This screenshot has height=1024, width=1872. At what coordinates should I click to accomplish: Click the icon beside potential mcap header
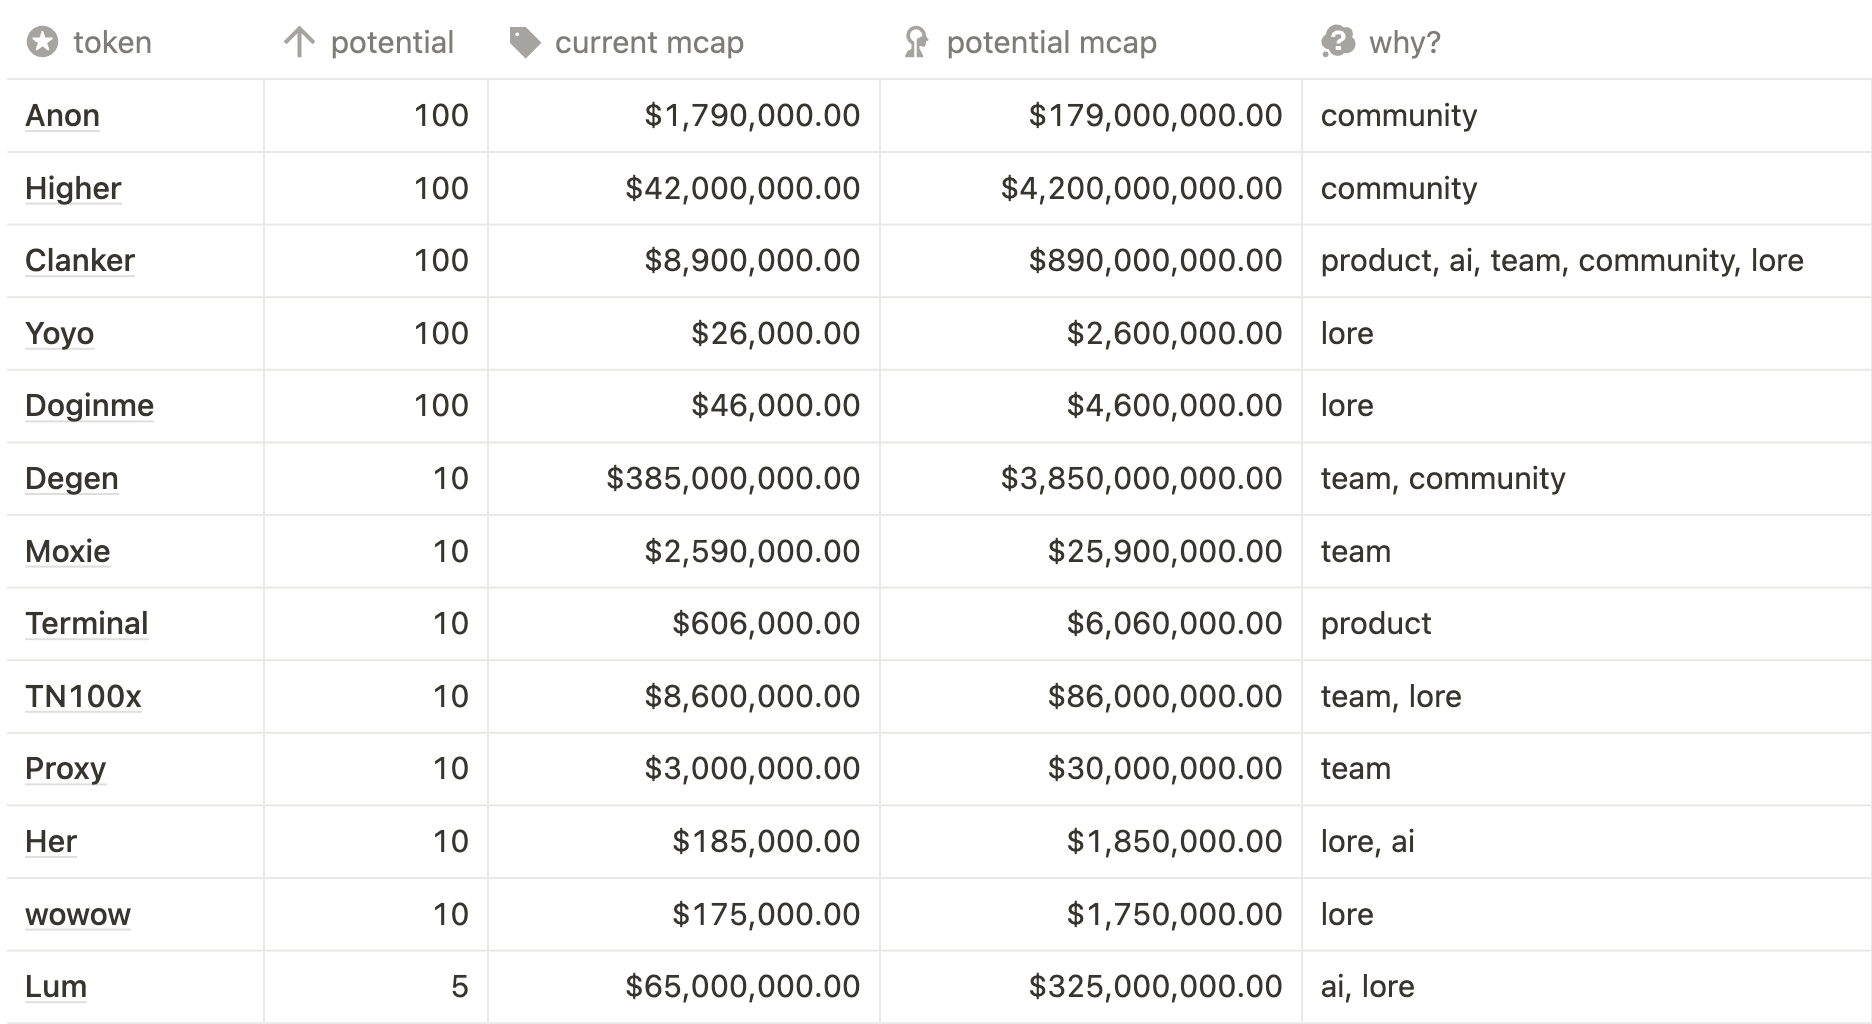point(916,42)
